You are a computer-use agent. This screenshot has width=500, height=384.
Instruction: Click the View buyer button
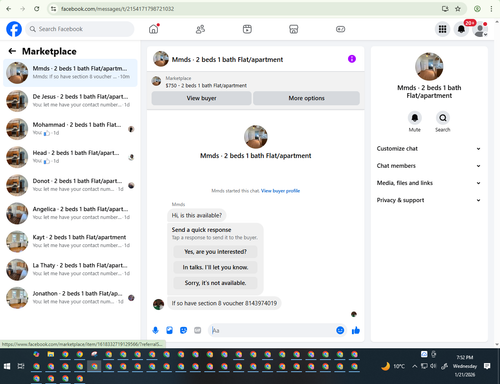tap(201, 98)
